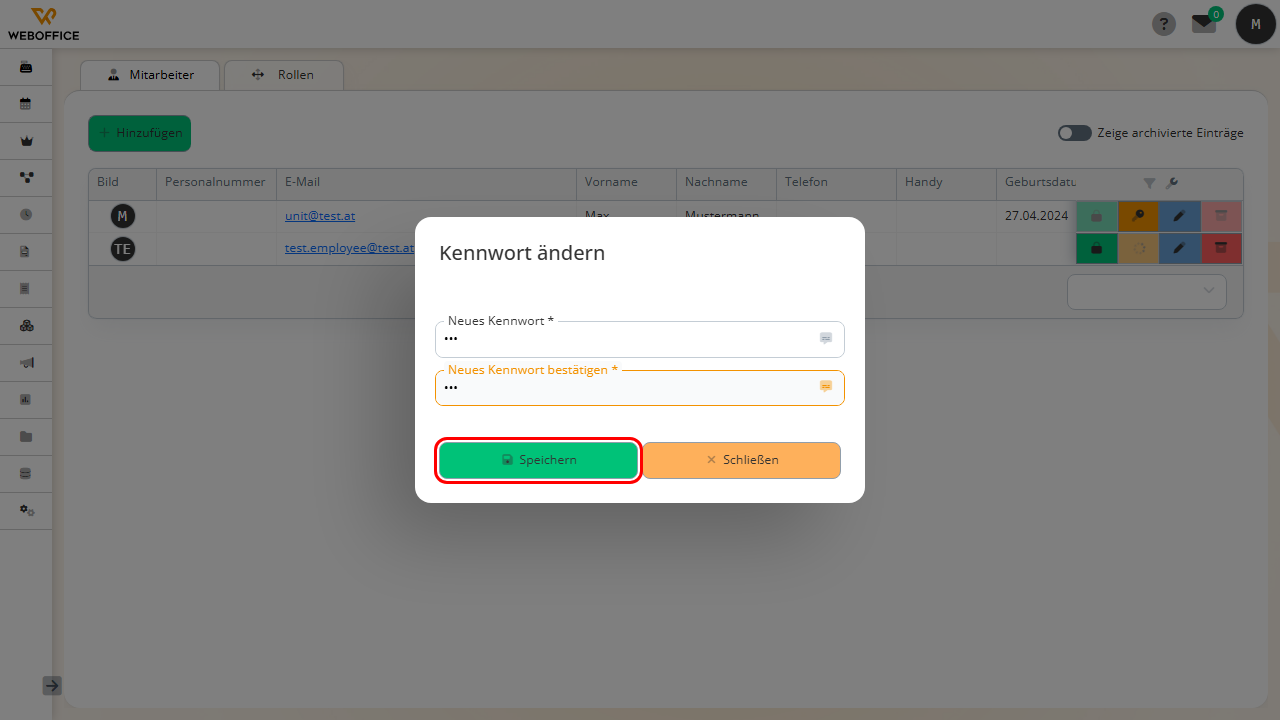Image resolution: width=1280 pixels, height=720 pixels.
Task: Open the clock icon in the sidebar
Action: coord(26,214)
